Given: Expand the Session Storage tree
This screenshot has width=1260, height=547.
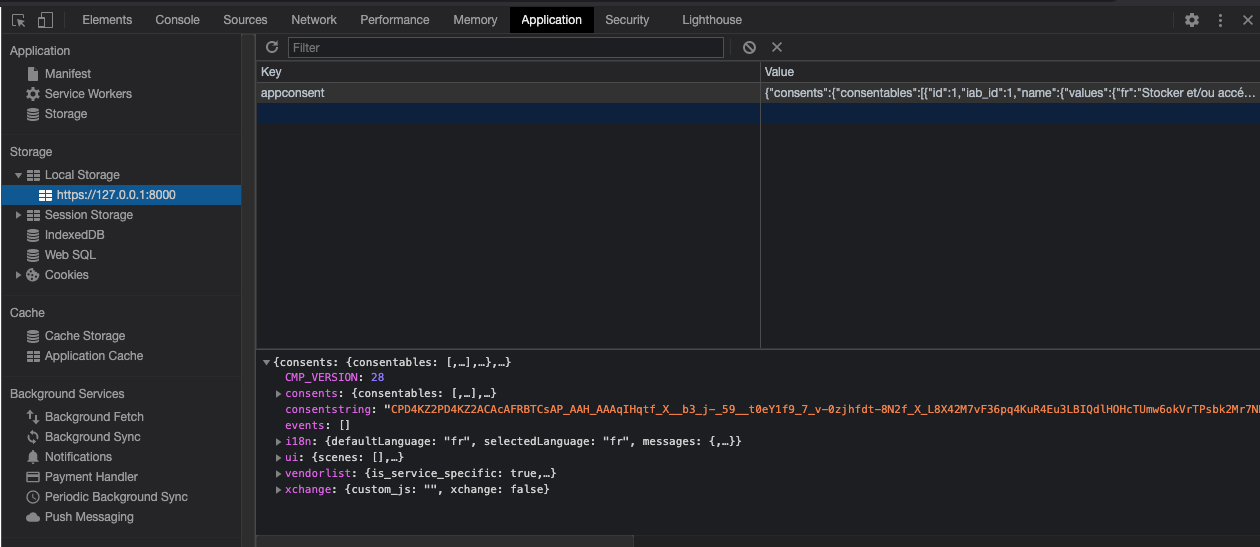Looking at the screenshot, I should (18, 215).
